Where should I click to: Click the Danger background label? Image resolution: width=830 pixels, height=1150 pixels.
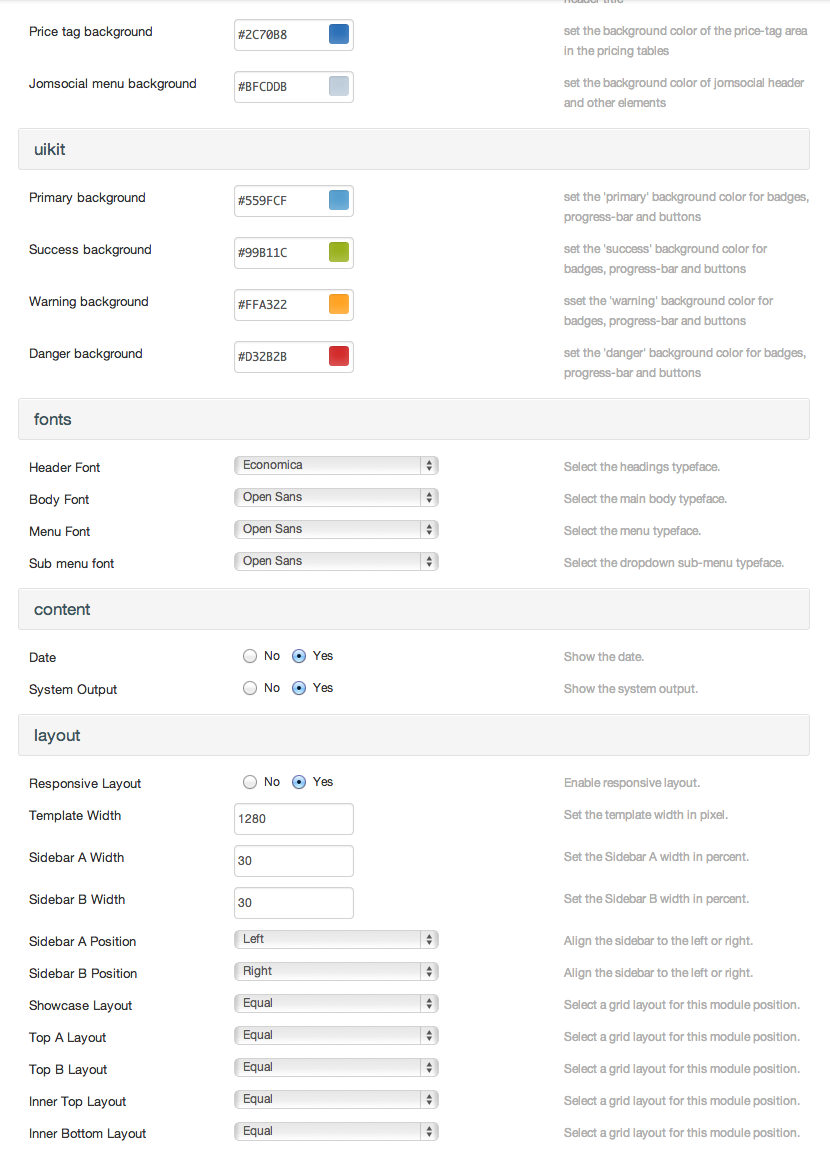click(x=86, y=354)
